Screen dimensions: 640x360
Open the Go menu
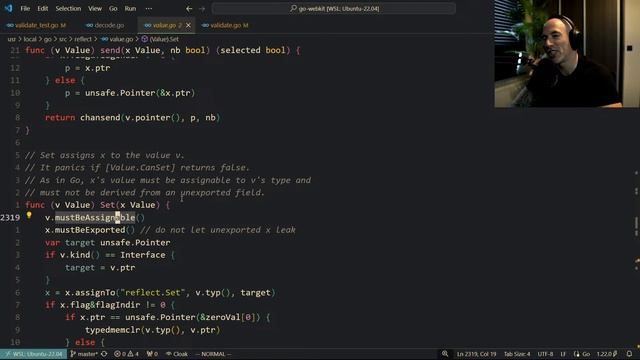(x=113, y=9)
